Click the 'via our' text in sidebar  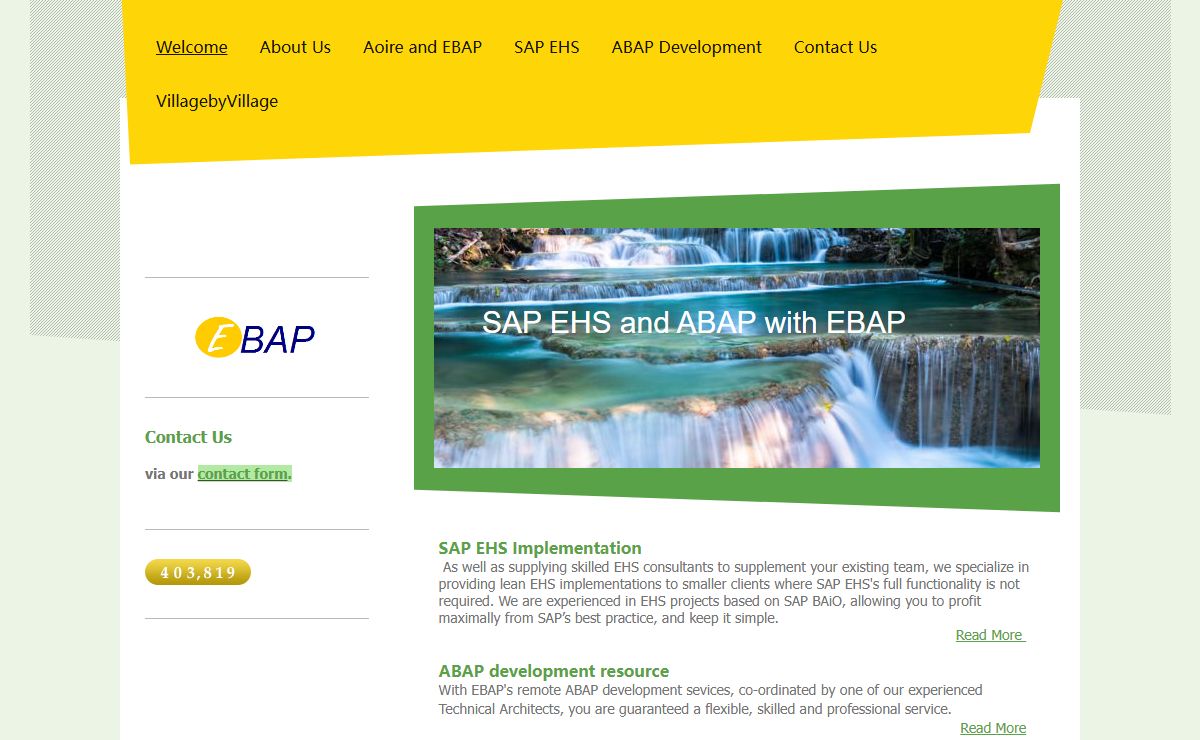pos(169,474)
